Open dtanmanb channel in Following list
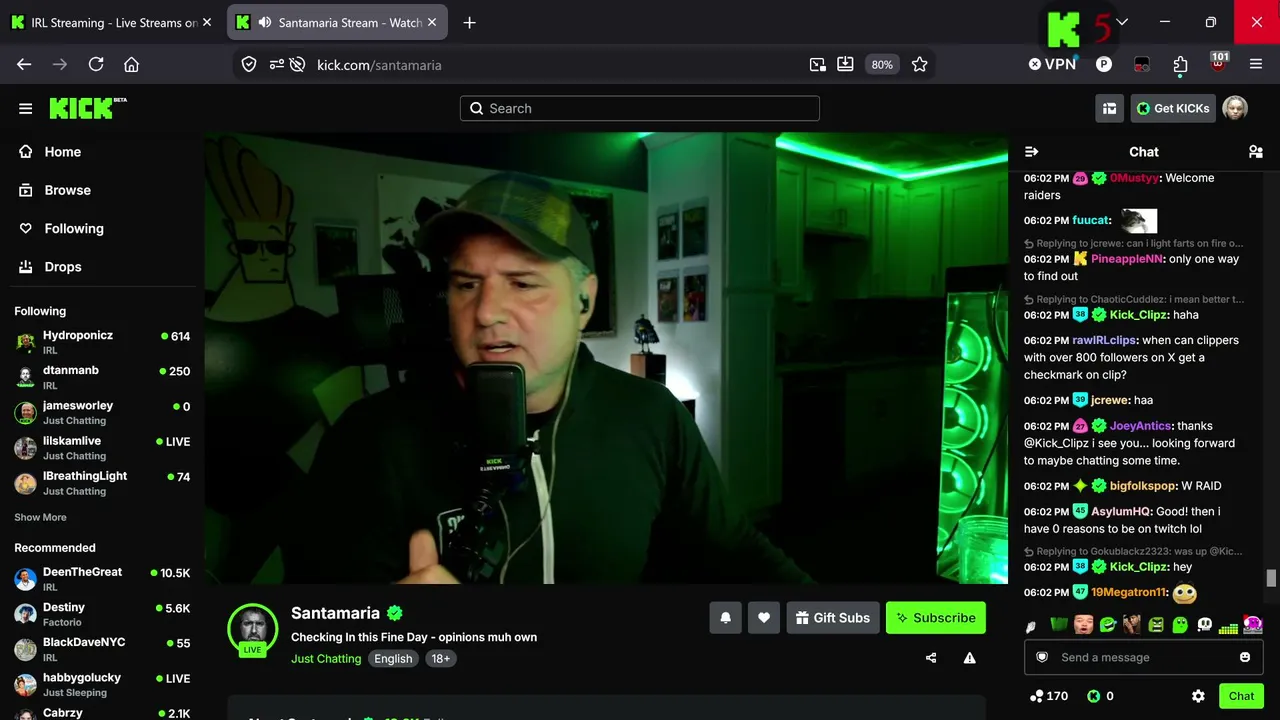 102,377
